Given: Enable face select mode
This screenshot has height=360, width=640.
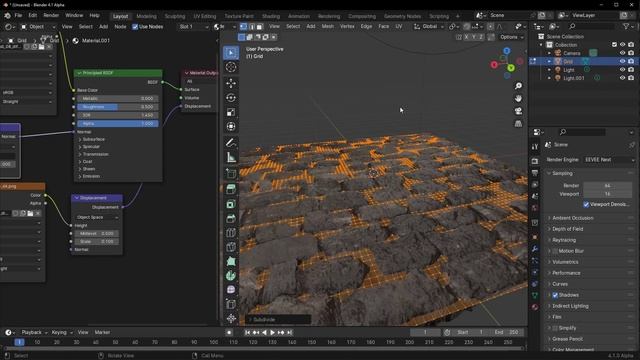Looking at the screenshot, I should 259,27.
